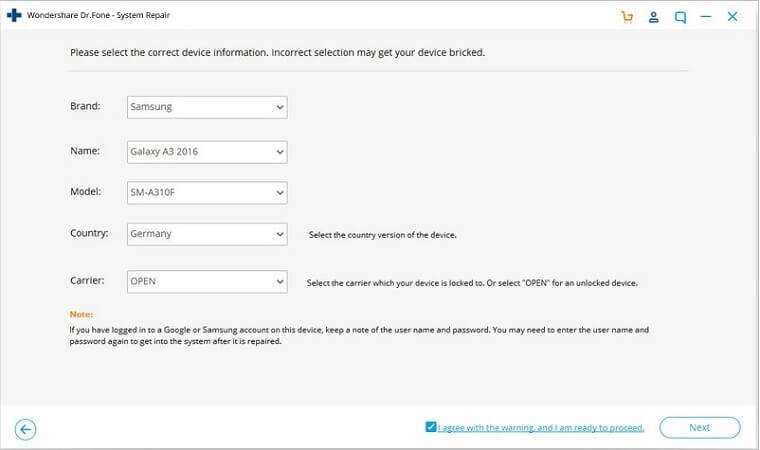The height and width of the screenshot is (450, 760).
Task: Open the shopping cart icon
Action: [627, 17]
